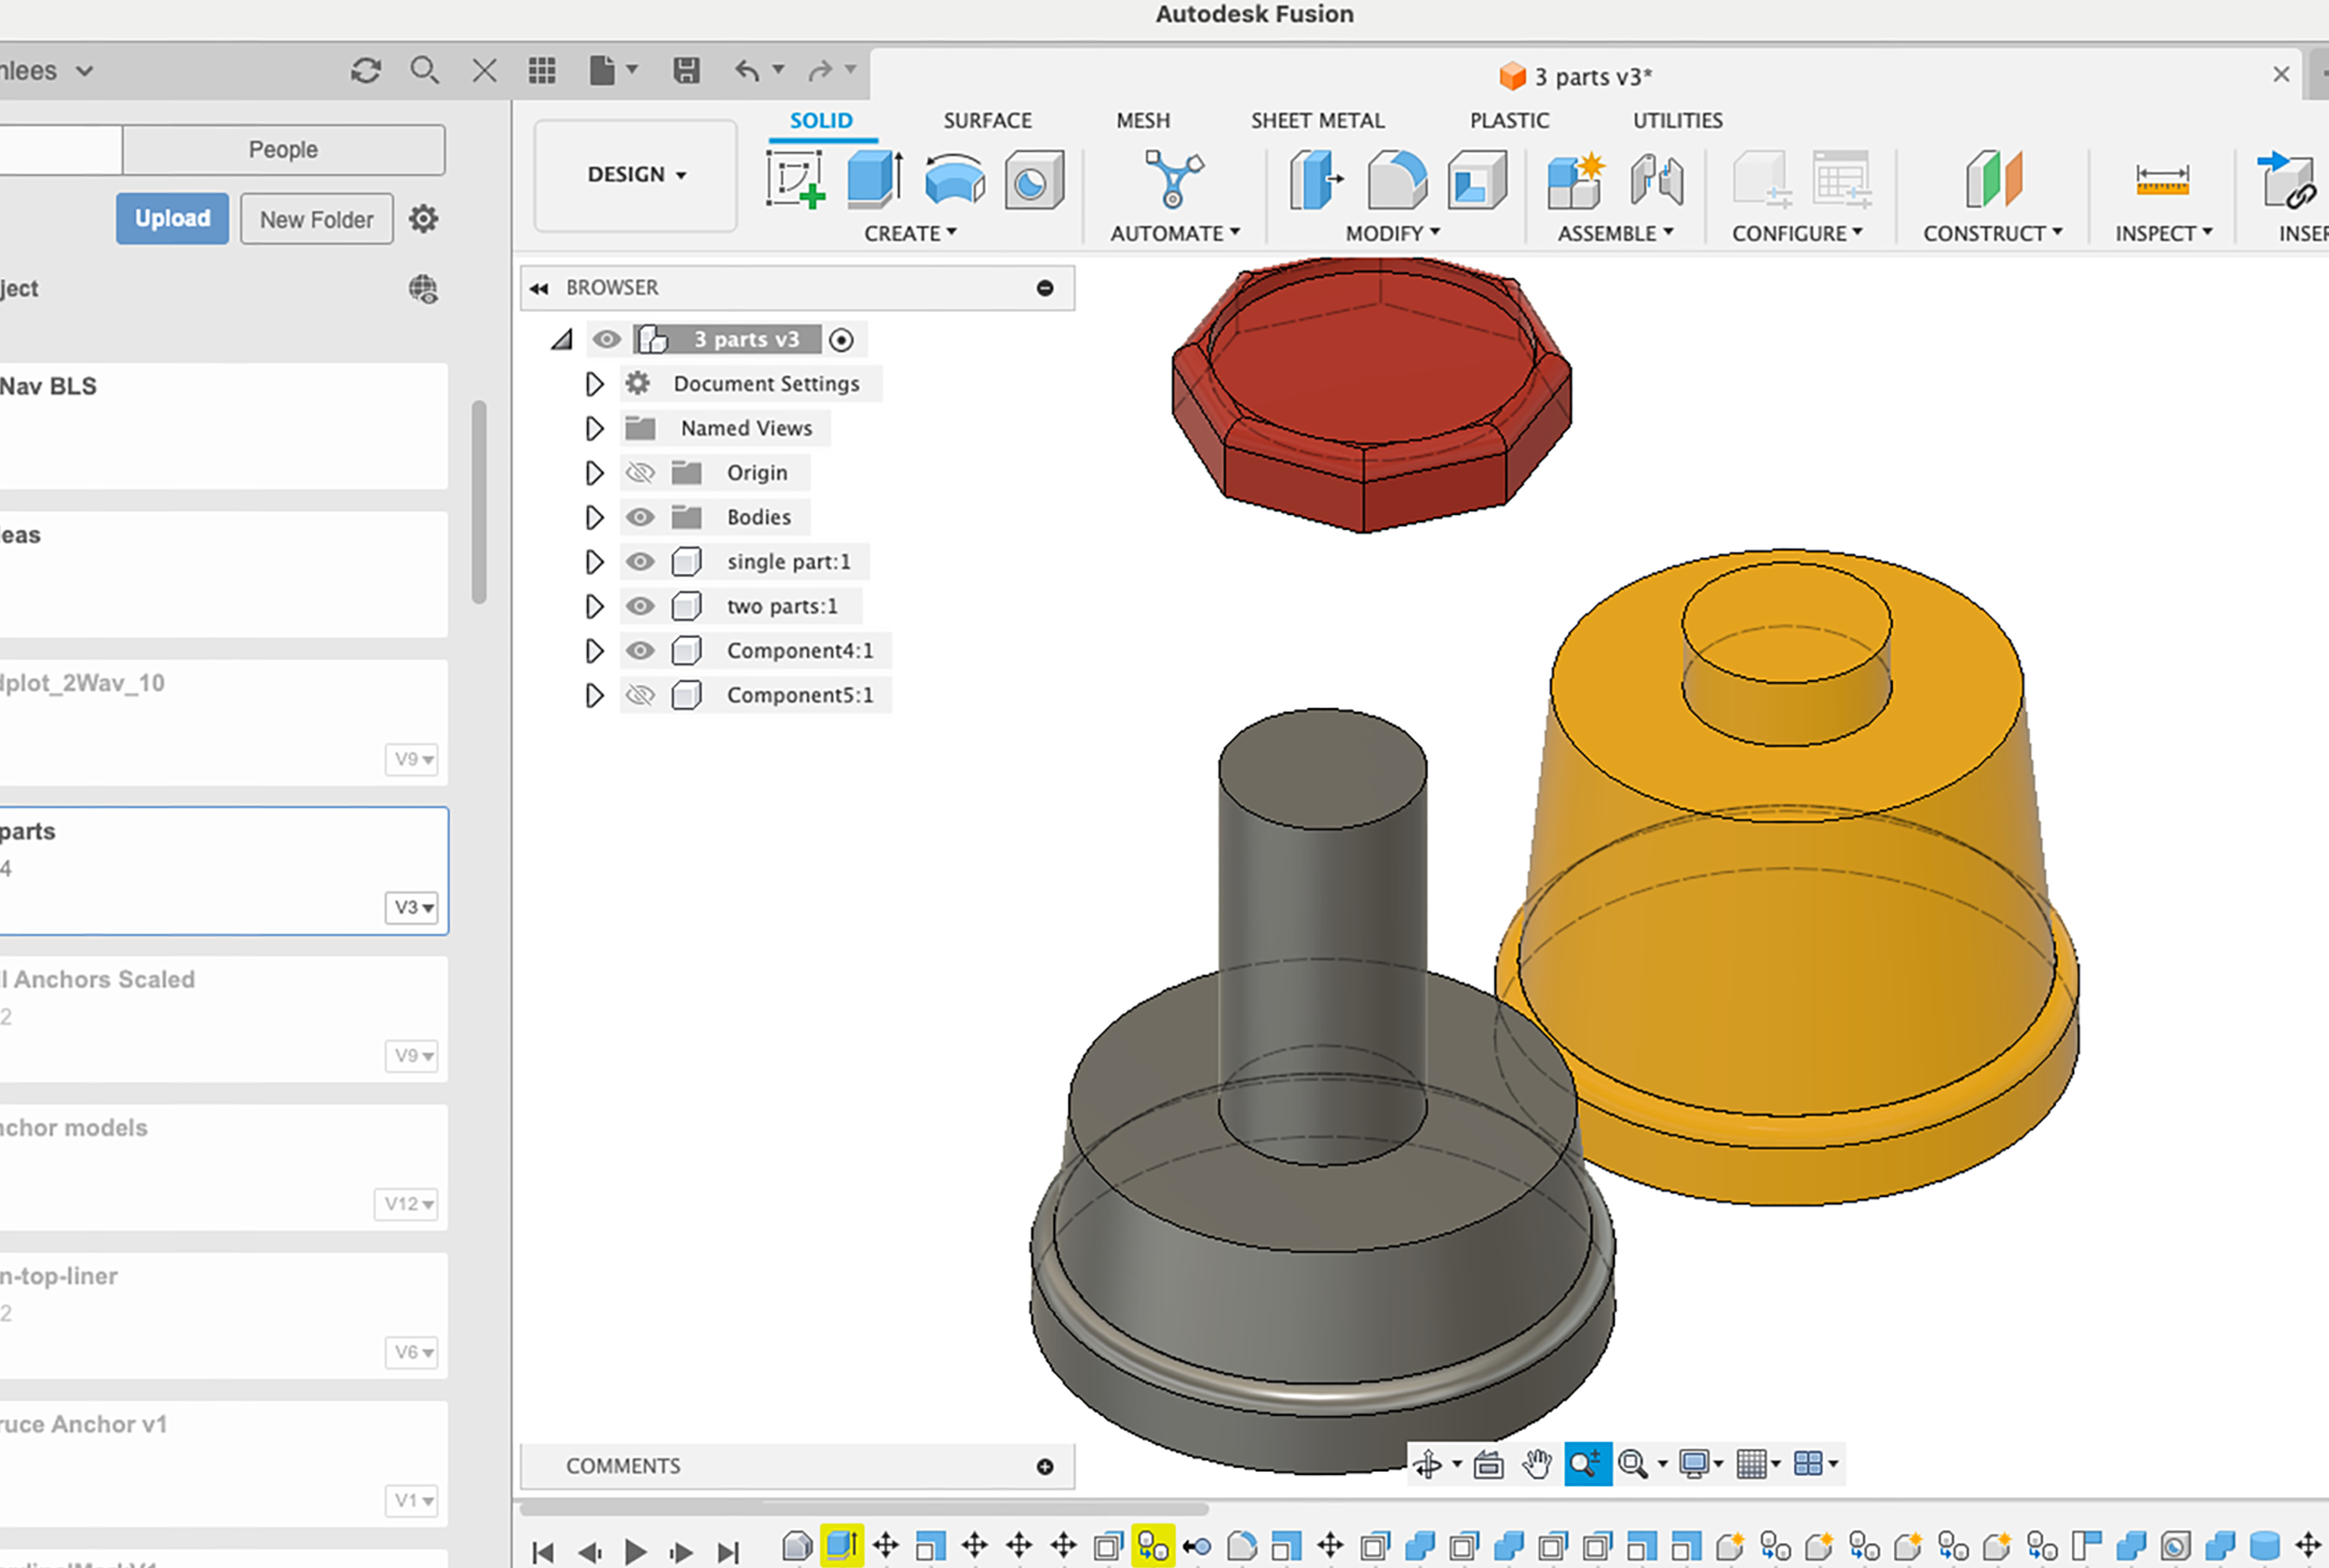Switch to the SURFACE tab
The height and width of the screenshot is (1568, 2329).
click(x=987, y=120)
